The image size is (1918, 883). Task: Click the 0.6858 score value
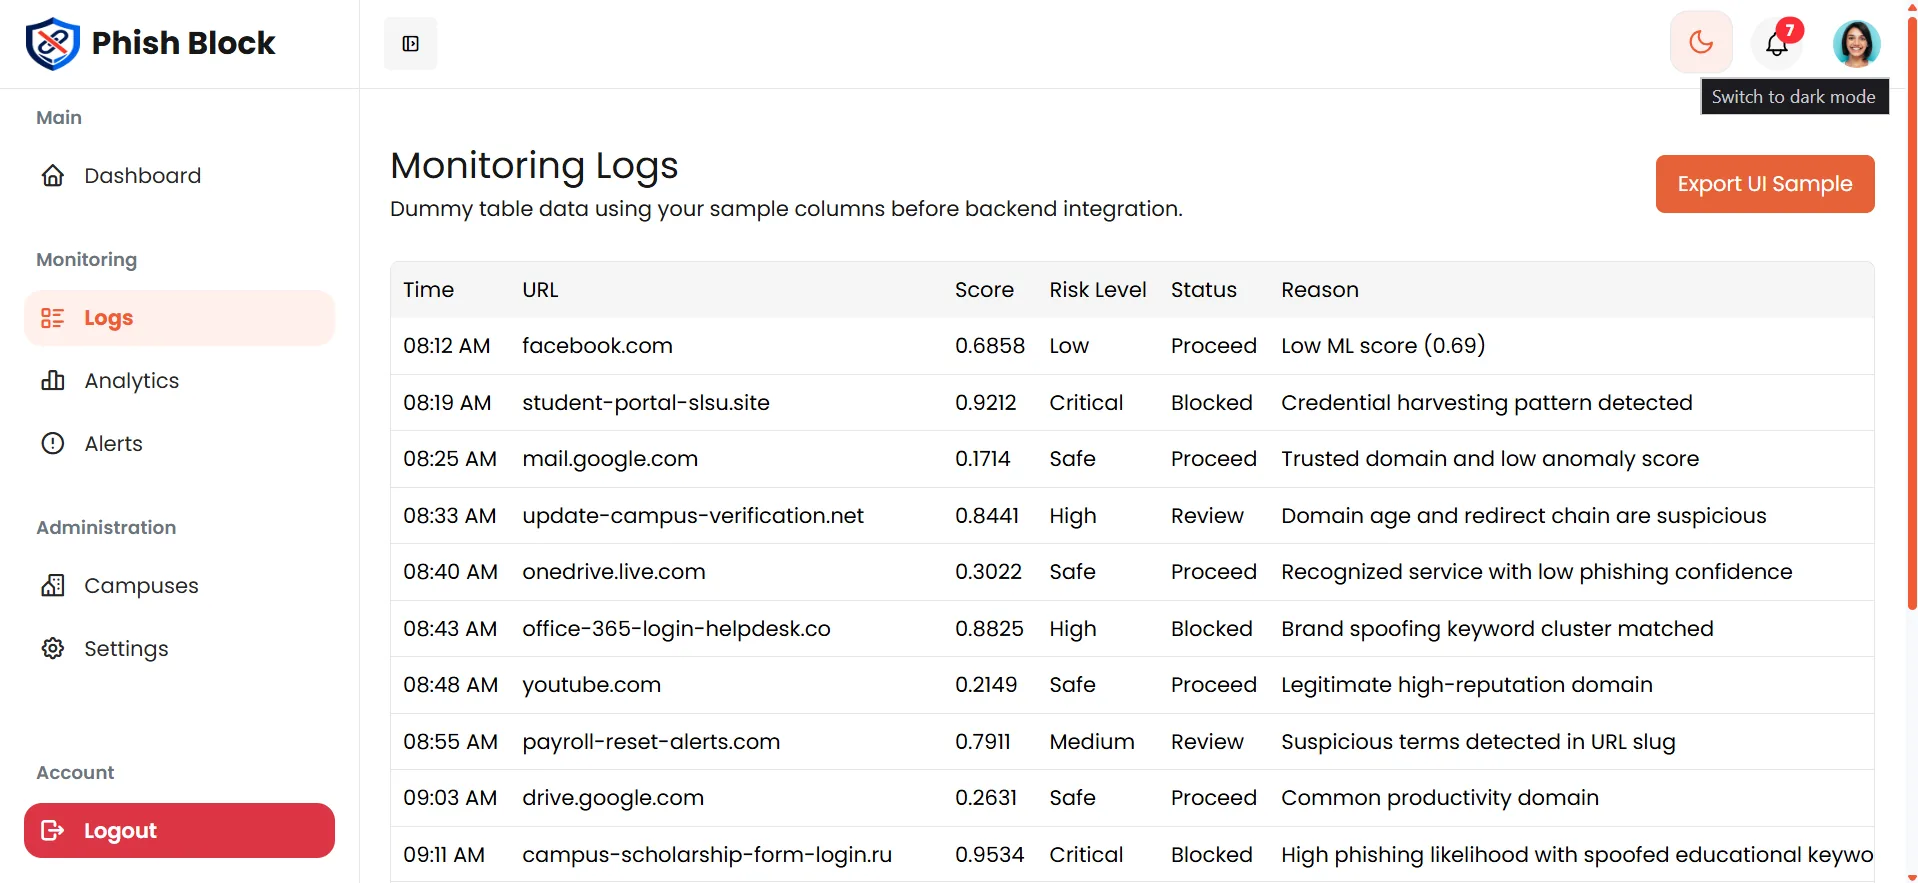click(x=990, y=346)
